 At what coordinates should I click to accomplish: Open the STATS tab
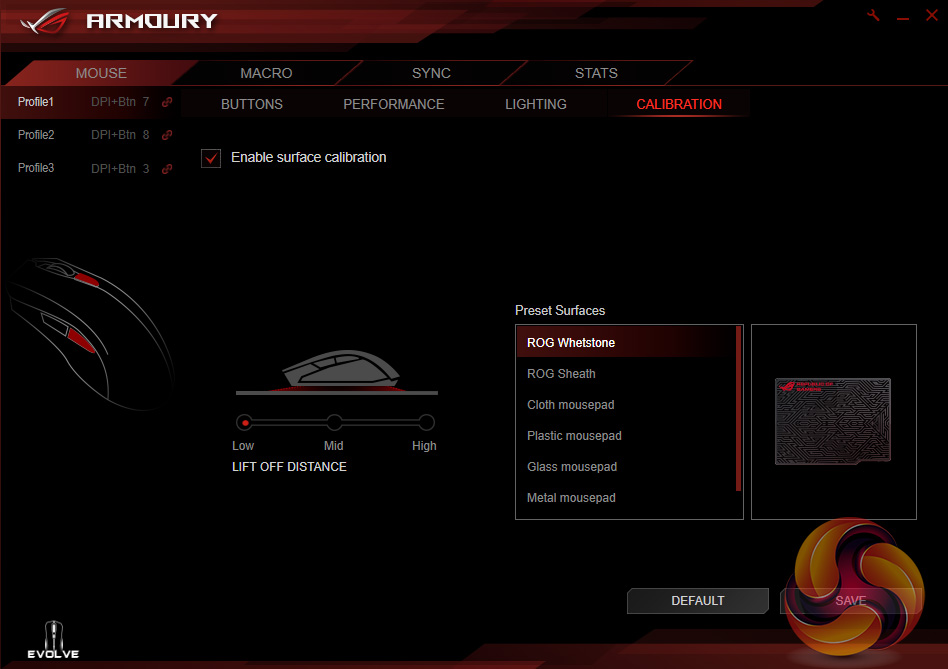pos(596,73)
